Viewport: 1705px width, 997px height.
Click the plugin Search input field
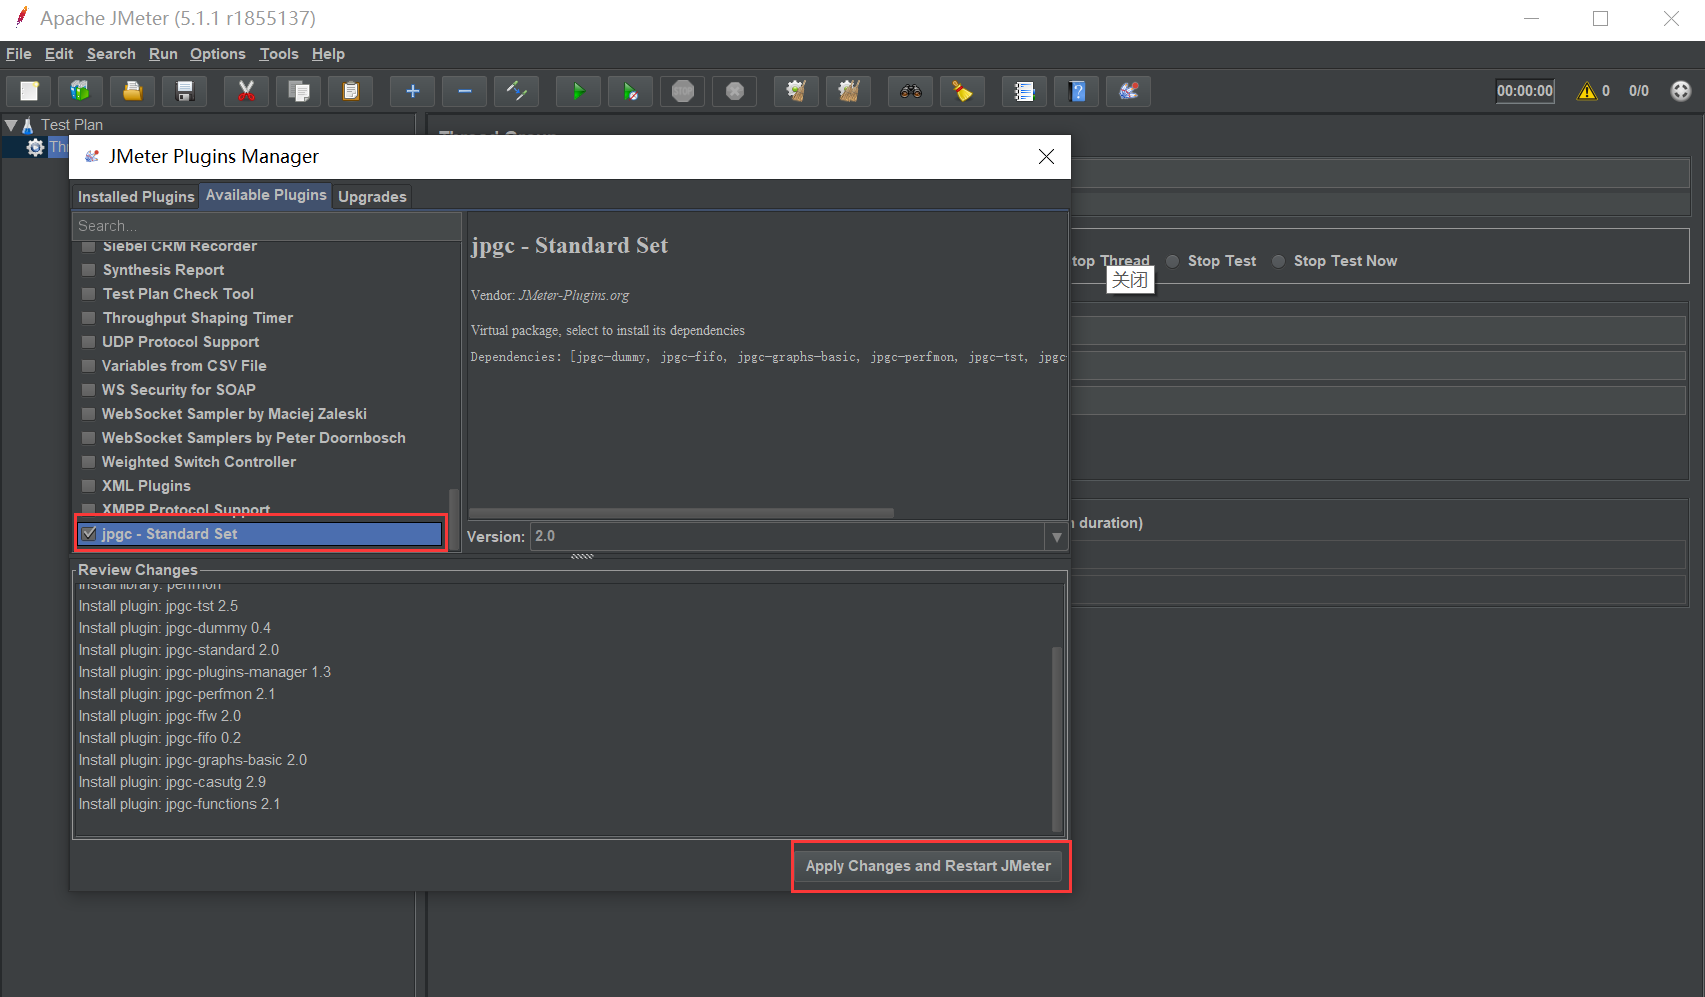click(x=266, y=226)
